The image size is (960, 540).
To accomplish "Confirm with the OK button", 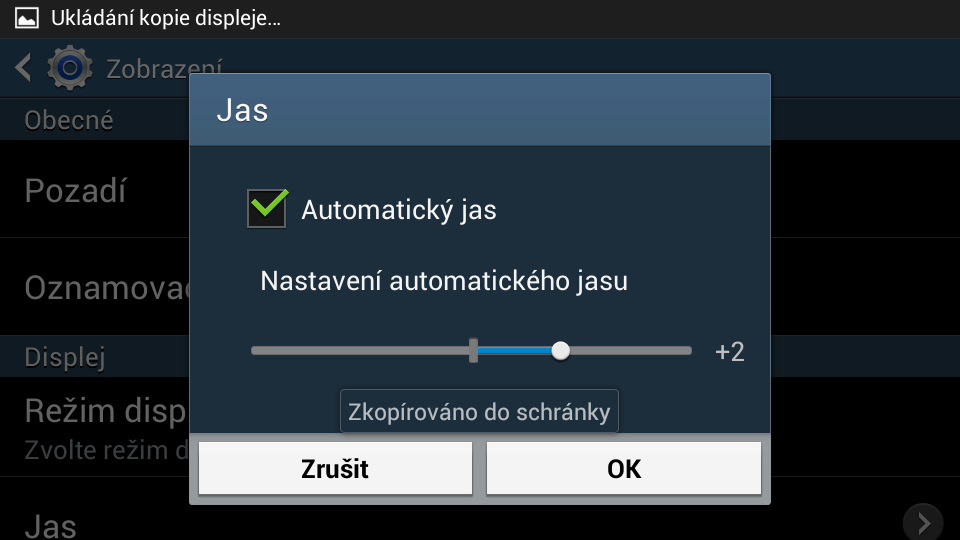I will tap(624, 468).
